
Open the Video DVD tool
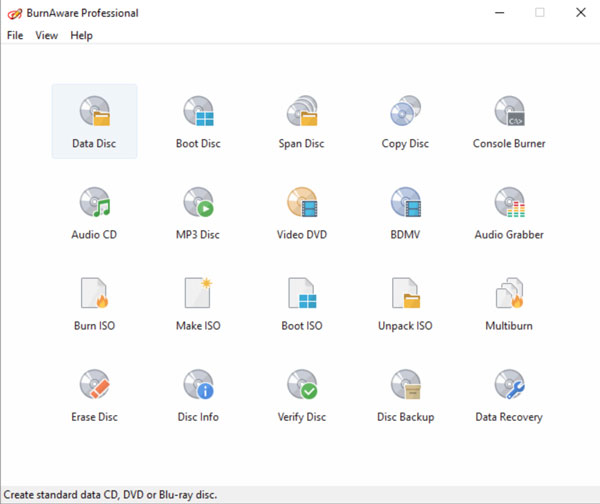pyautogui.click(x=302, y=212)
